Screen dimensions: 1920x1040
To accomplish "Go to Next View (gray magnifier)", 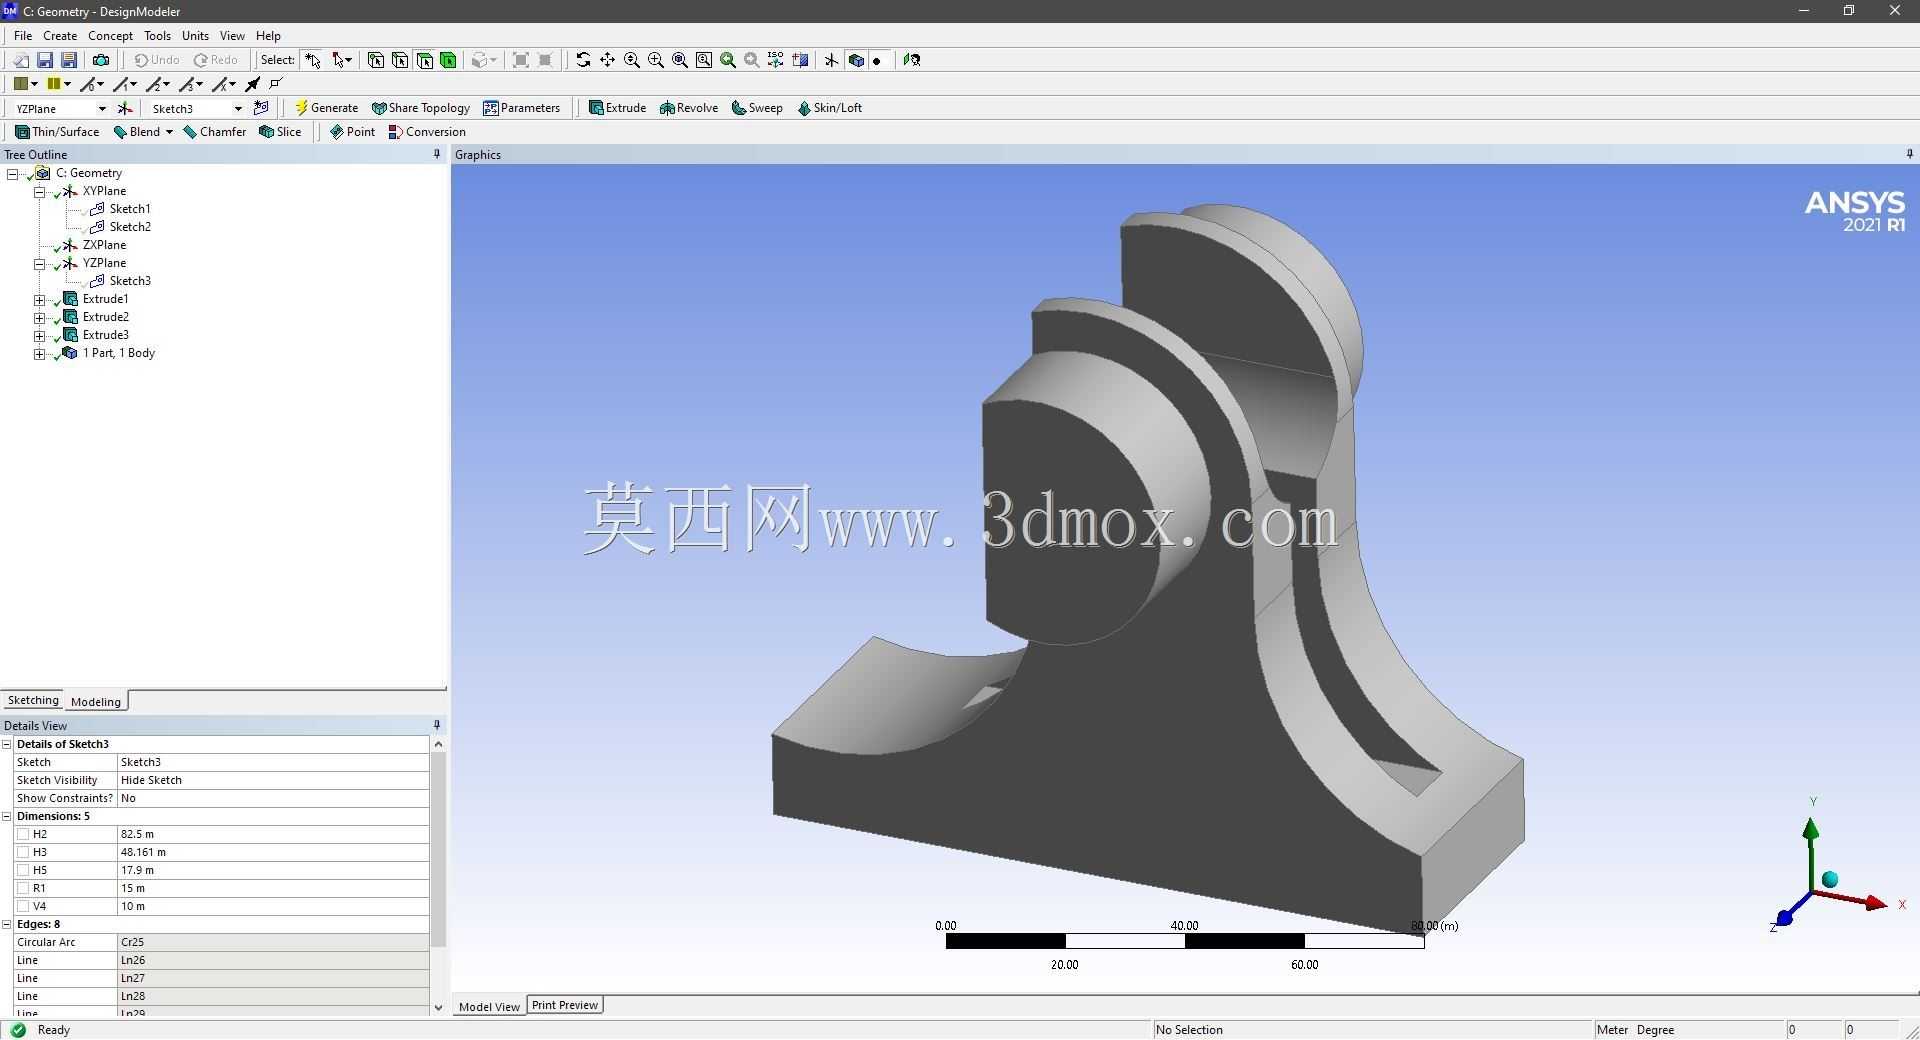I will pyautogui.click(x=752, y=60).
